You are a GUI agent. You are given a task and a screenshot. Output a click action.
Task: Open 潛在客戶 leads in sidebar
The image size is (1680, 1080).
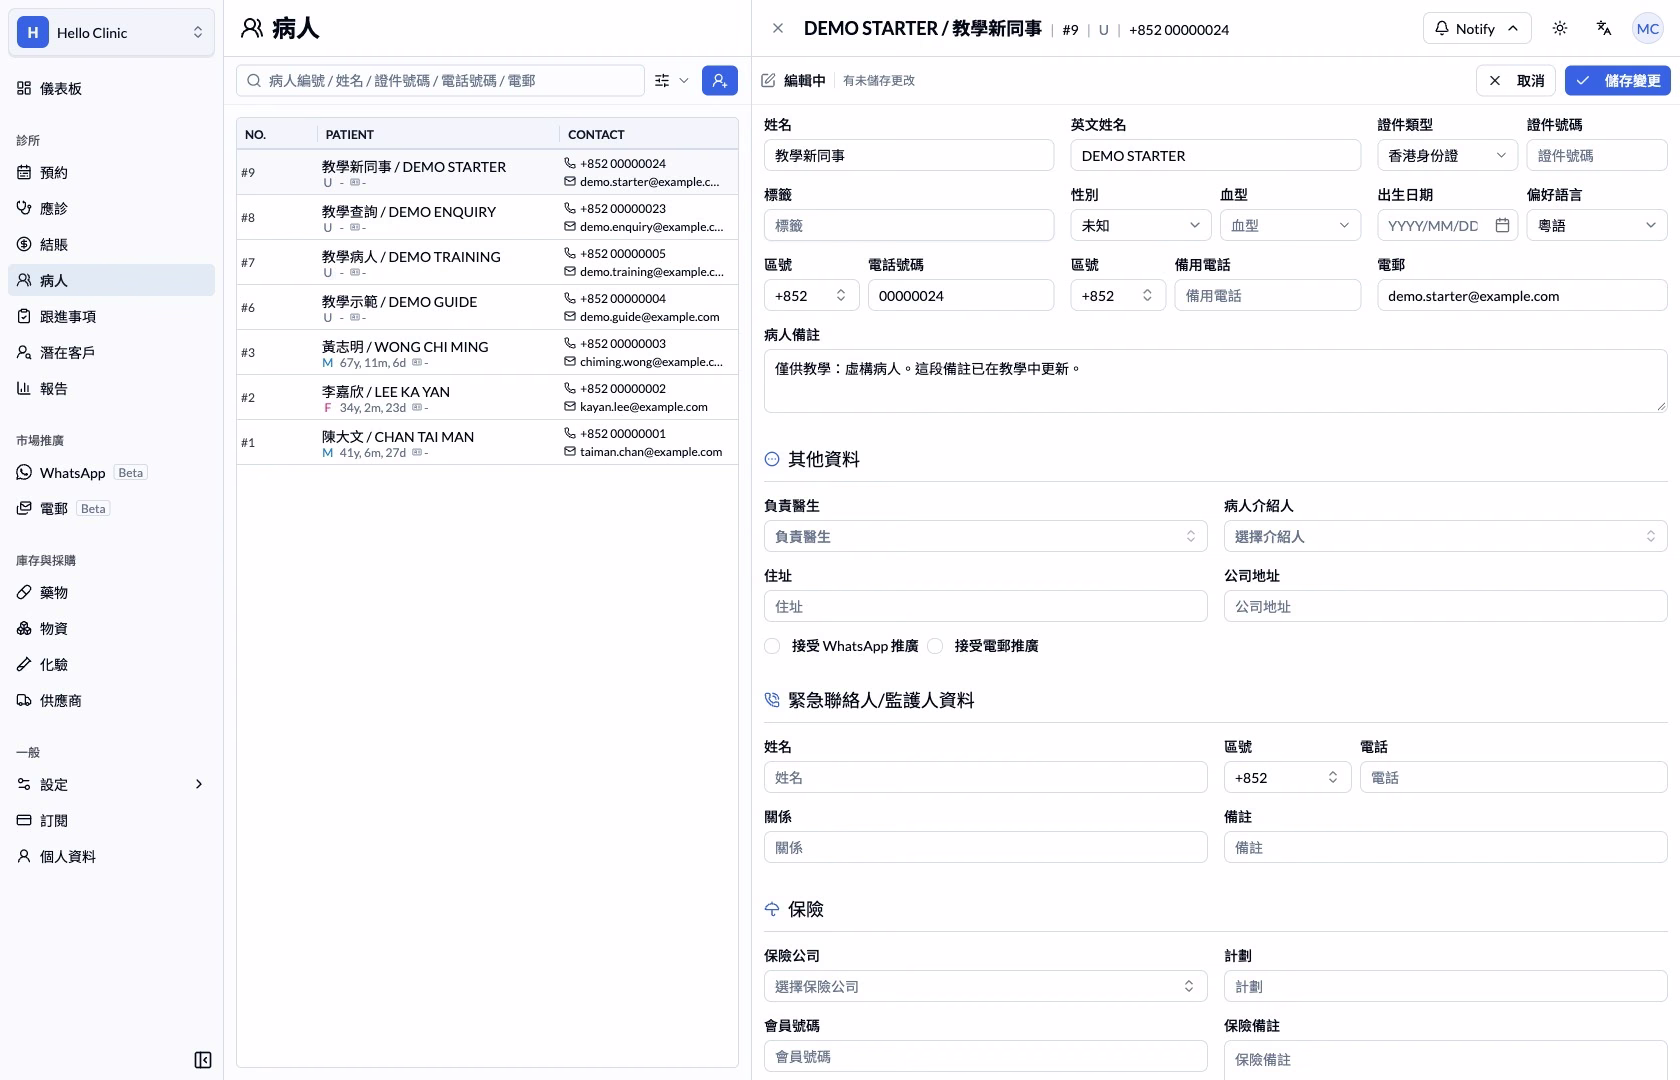[x=111, y=353]
